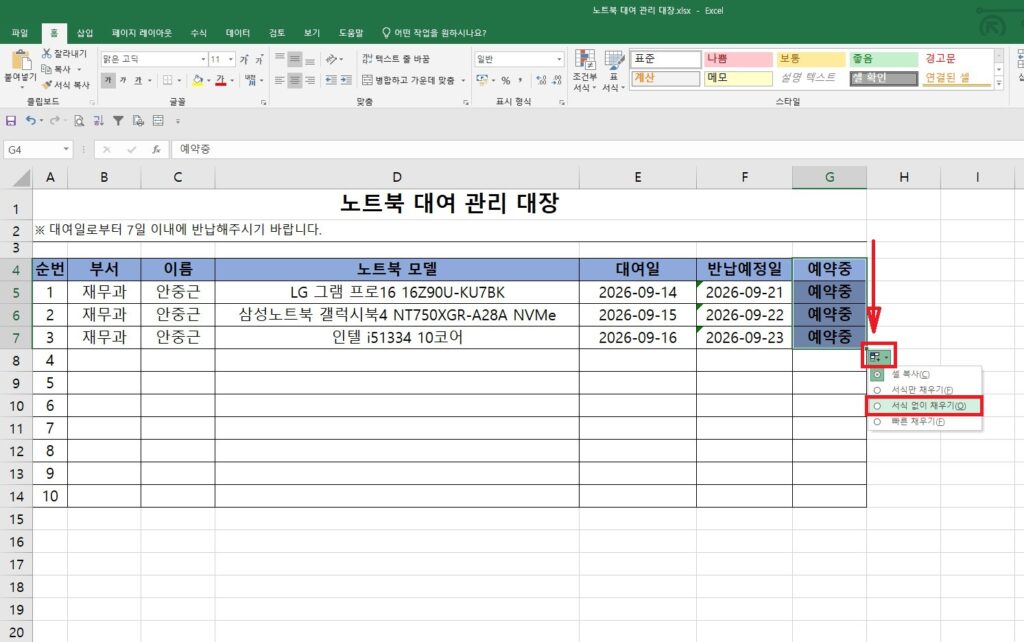Expand the merge and center options arrow
Viewport: 1024px width, 642px height.
coord(463,80)
